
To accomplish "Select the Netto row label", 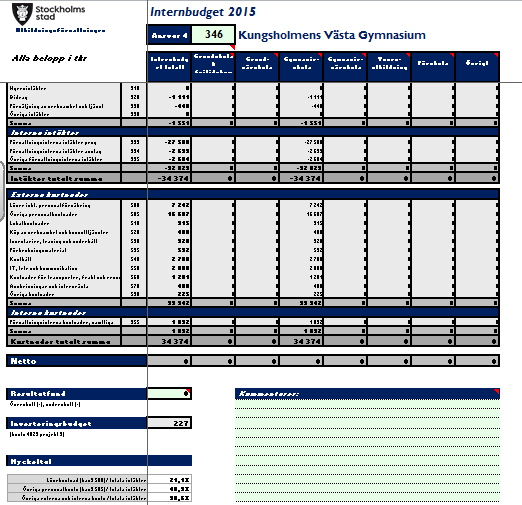I will tap(23, 361).
